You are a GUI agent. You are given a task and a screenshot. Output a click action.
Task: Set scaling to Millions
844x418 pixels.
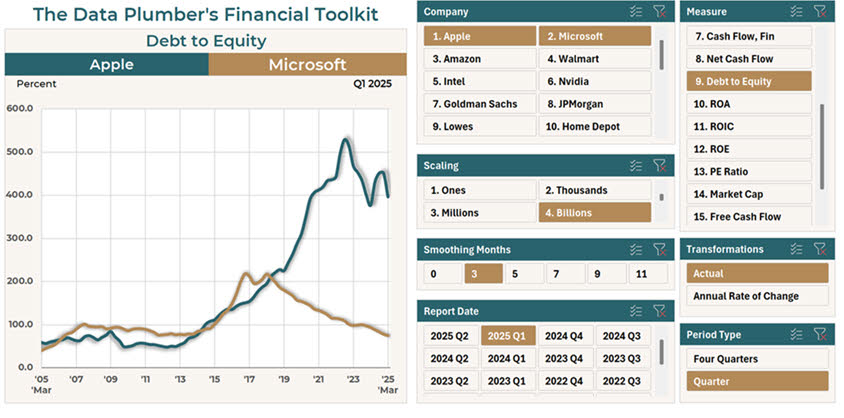479,212
